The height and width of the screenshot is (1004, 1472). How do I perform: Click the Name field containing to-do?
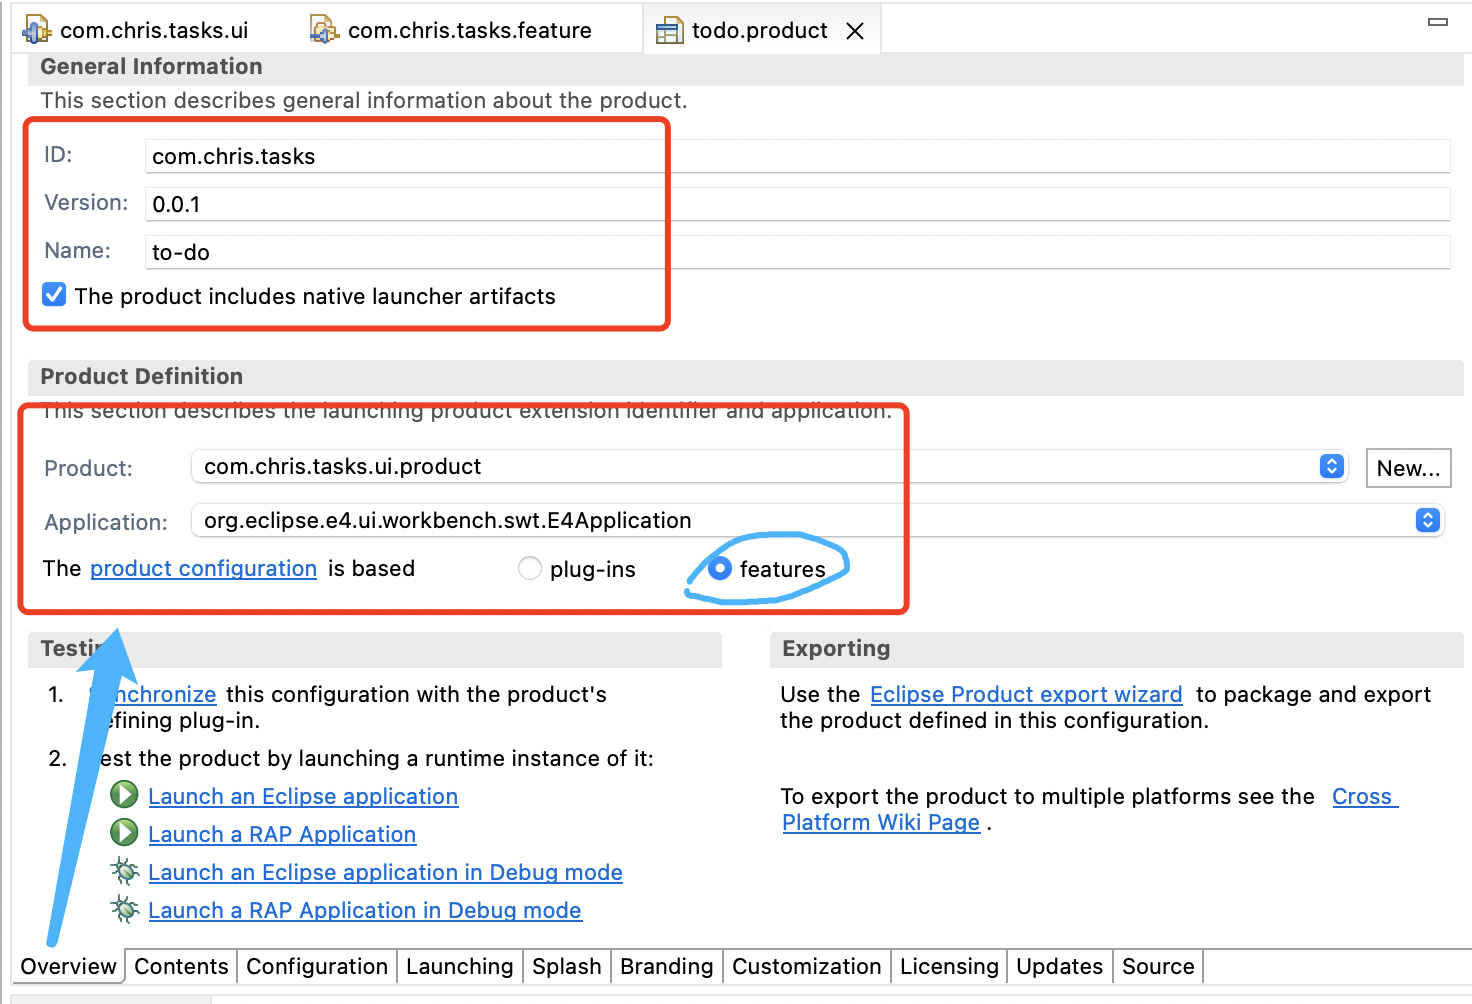tap(797, 252)
